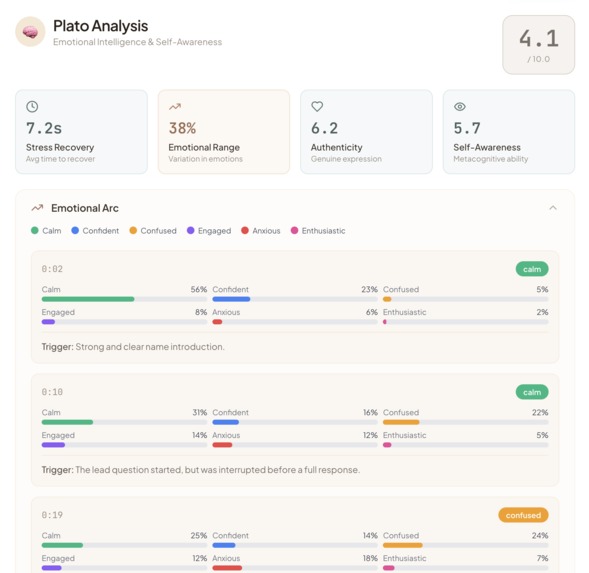Click the Emotional Intelligence & Self-Awareness subtitle
Viewport: 589px width, 573px height.
pyautogui.click(x=137, y=42)
